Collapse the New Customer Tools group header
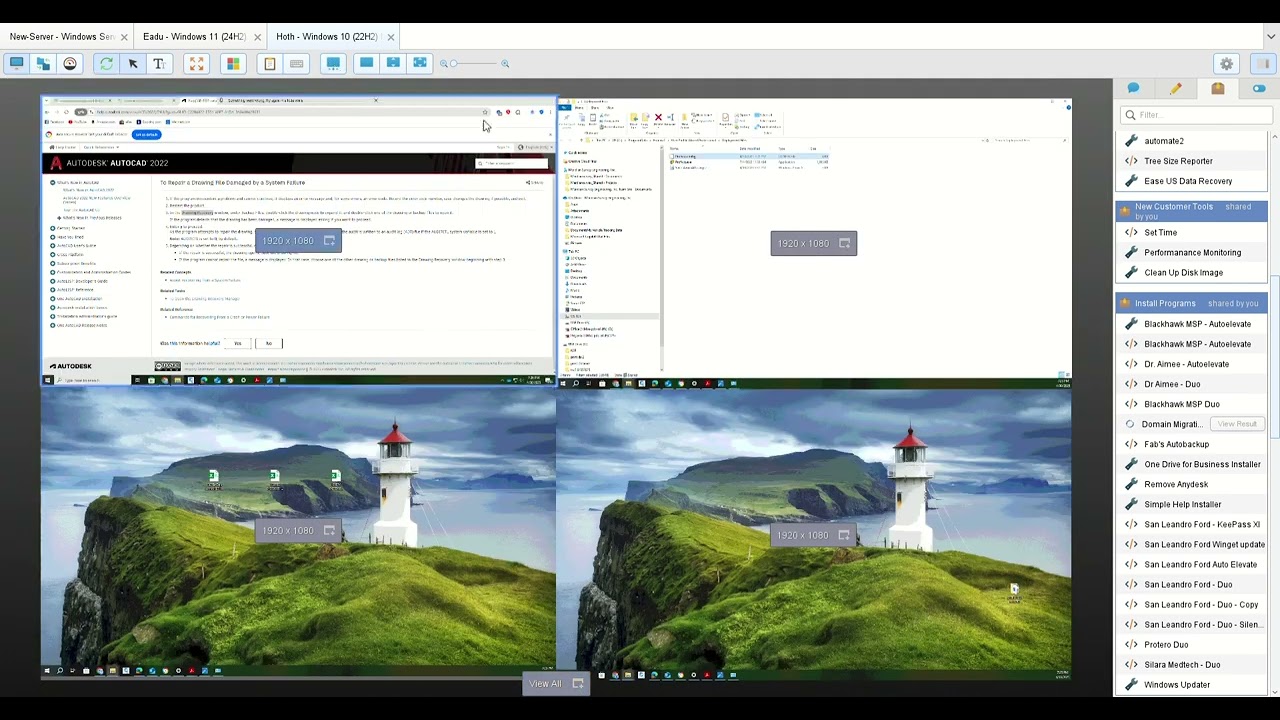Screen dimensions: 1280x720 (x=1192, y=211)
